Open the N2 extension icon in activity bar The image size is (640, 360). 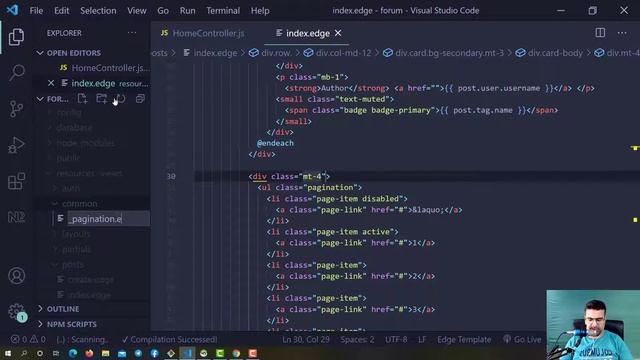[16, 217]
